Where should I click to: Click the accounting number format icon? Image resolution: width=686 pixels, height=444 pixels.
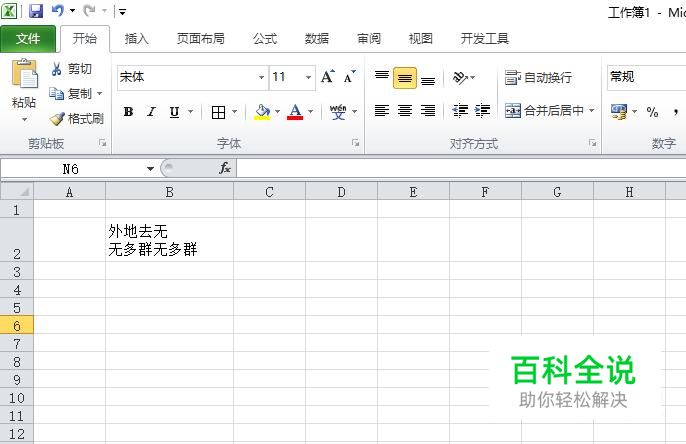(x=619, y=112)
